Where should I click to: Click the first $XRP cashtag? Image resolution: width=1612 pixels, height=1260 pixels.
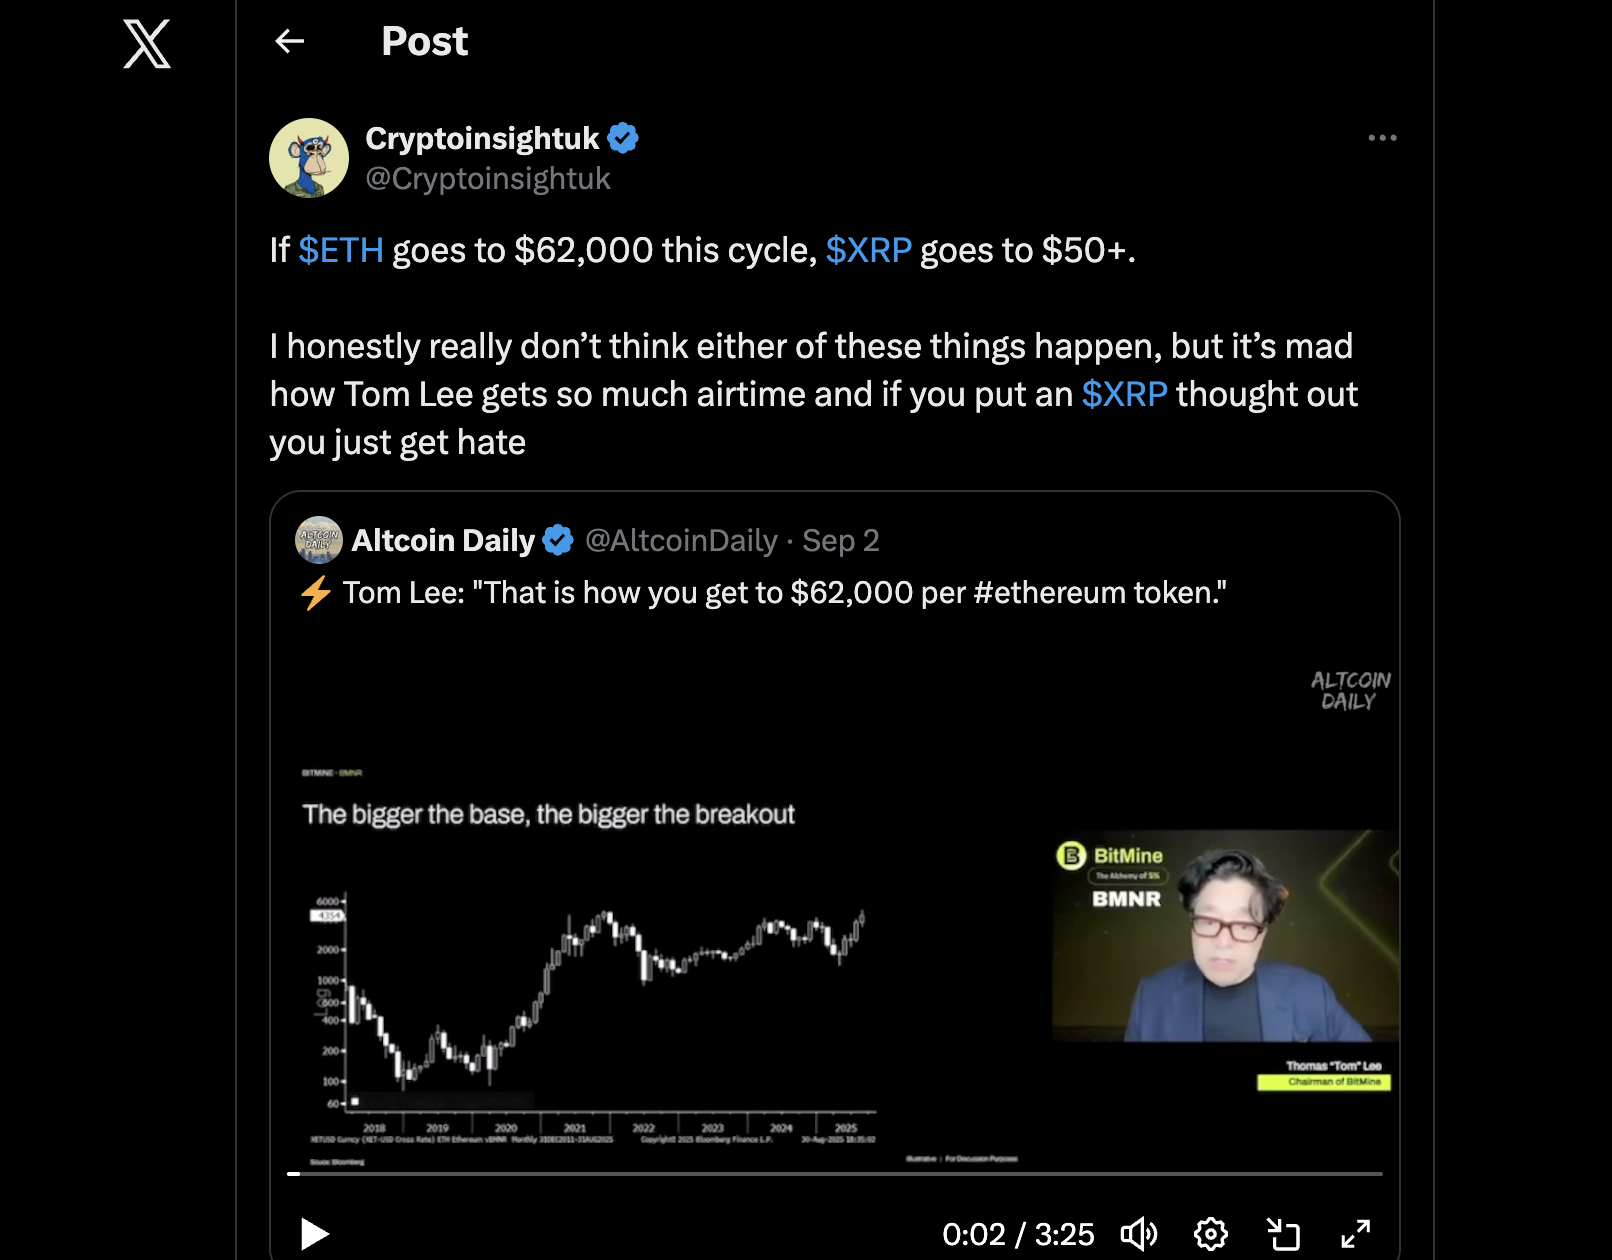(868, 250)
